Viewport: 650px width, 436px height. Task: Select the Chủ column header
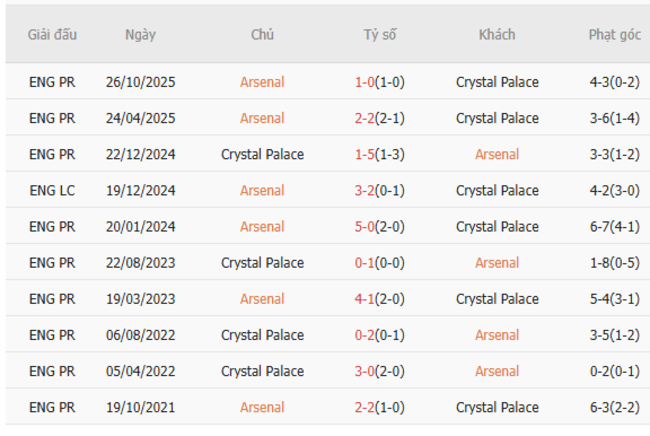[x=262, y=34]
